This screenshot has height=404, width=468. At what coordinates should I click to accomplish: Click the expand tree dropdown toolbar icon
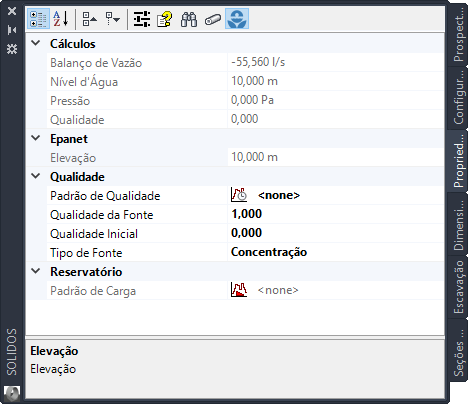click(113, 19)
